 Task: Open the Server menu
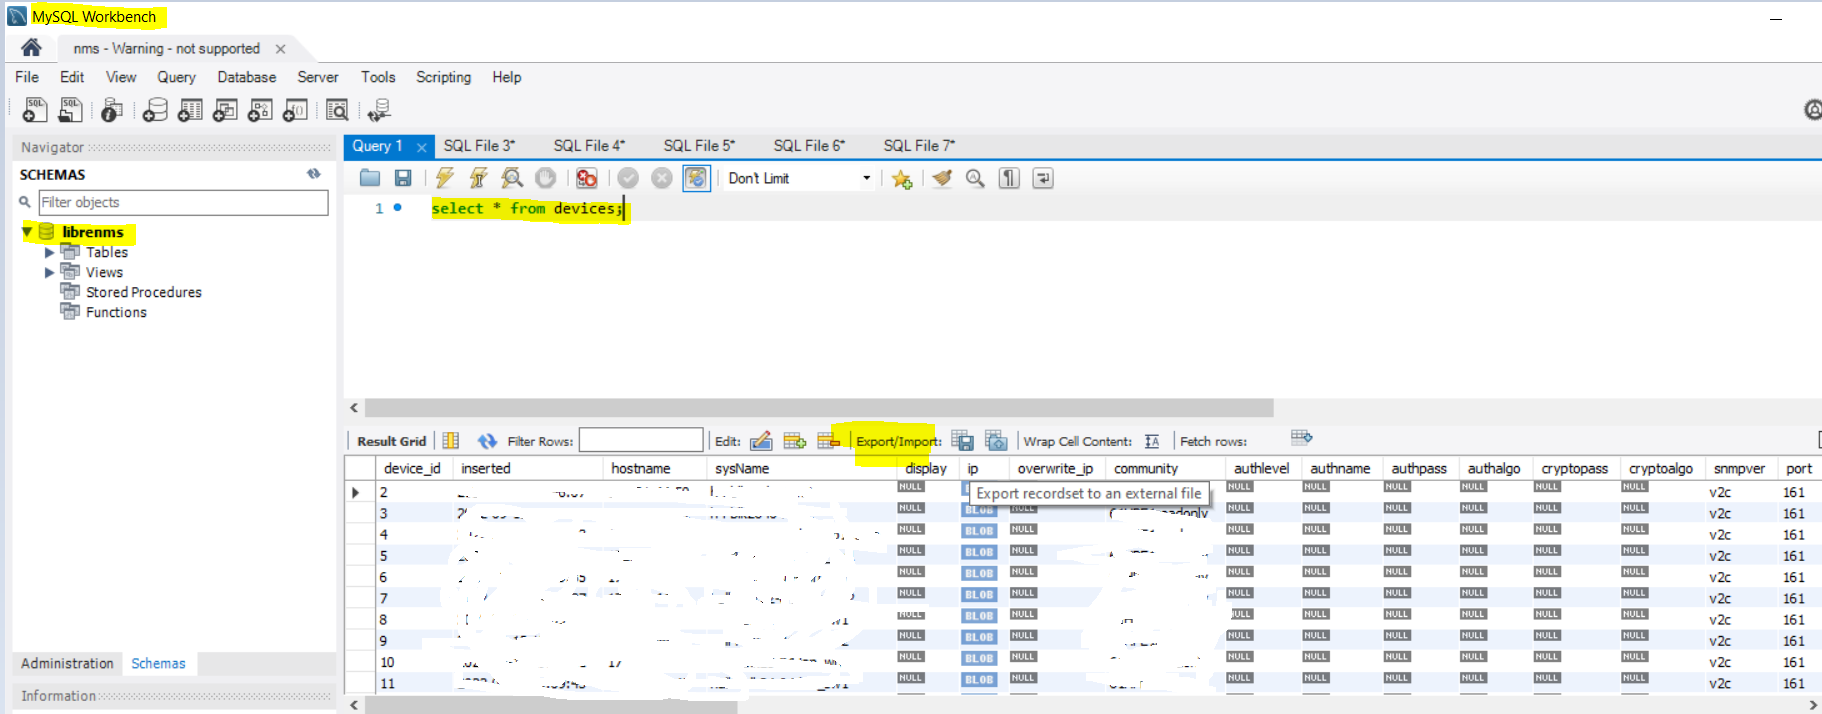pyautogui.click(x=318, y=77)
